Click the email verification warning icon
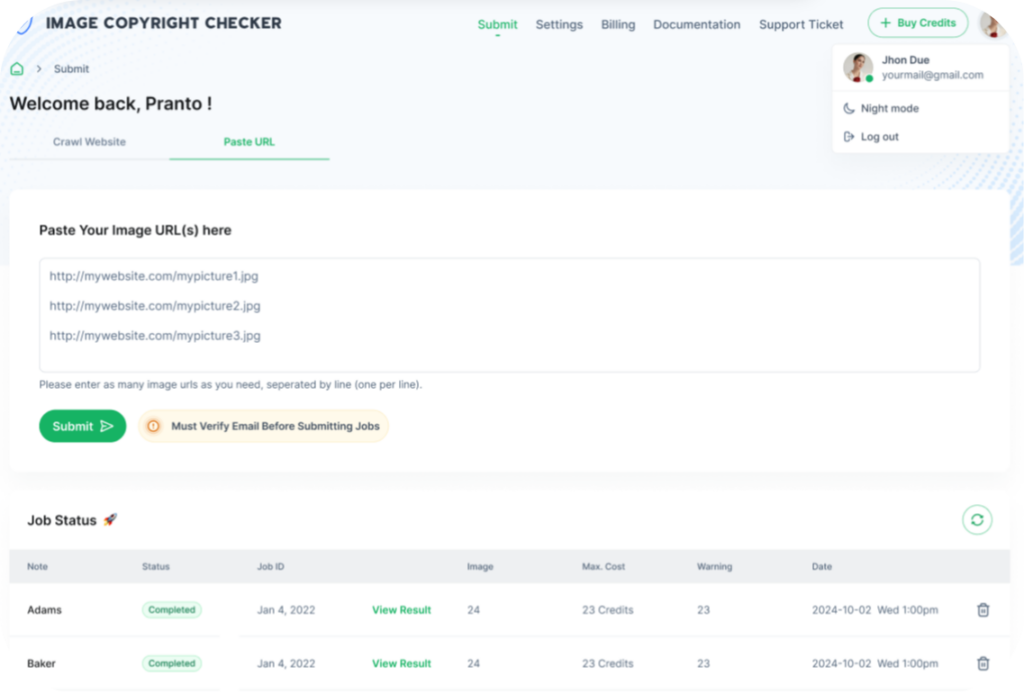The width and height of the screenshot is (1024, 694). coord(153,426)
